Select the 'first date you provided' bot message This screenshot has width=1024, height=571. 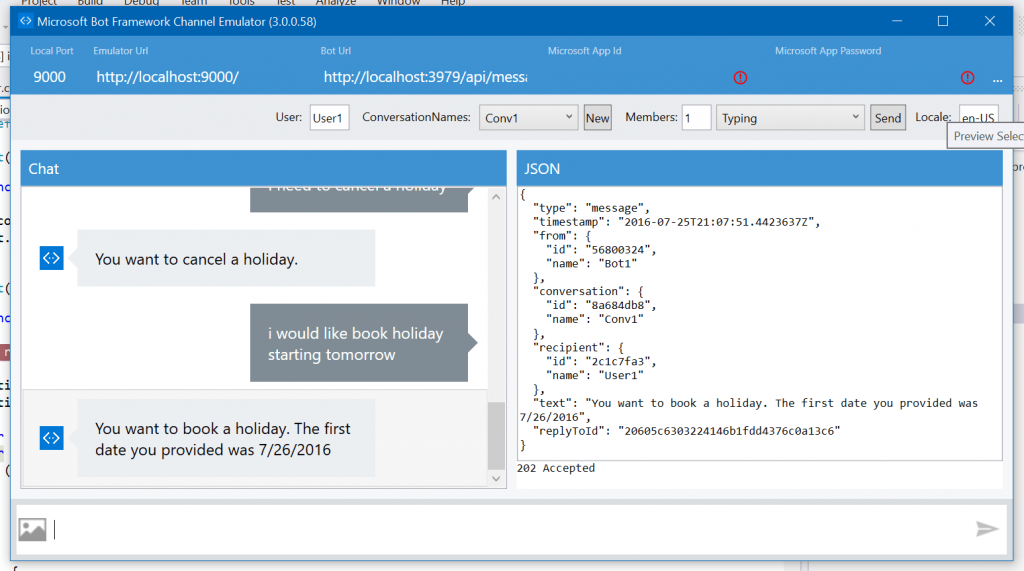point(226,438)
